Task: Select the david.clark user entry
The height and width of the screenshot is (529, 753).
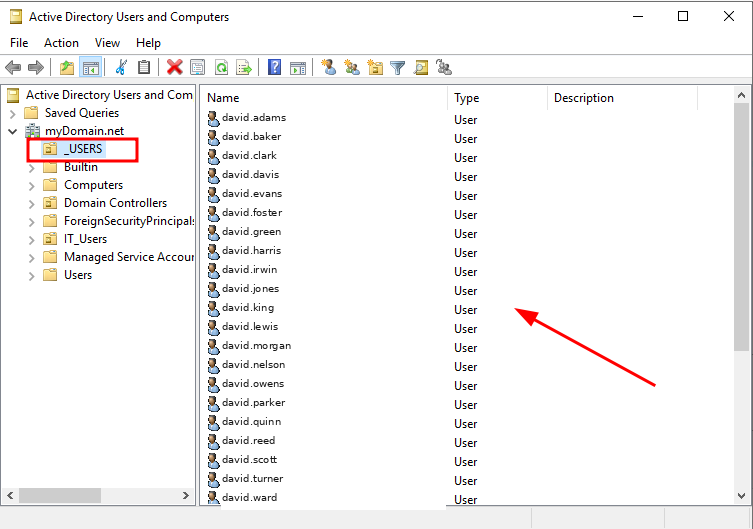Action: click(x=249, y=156)
